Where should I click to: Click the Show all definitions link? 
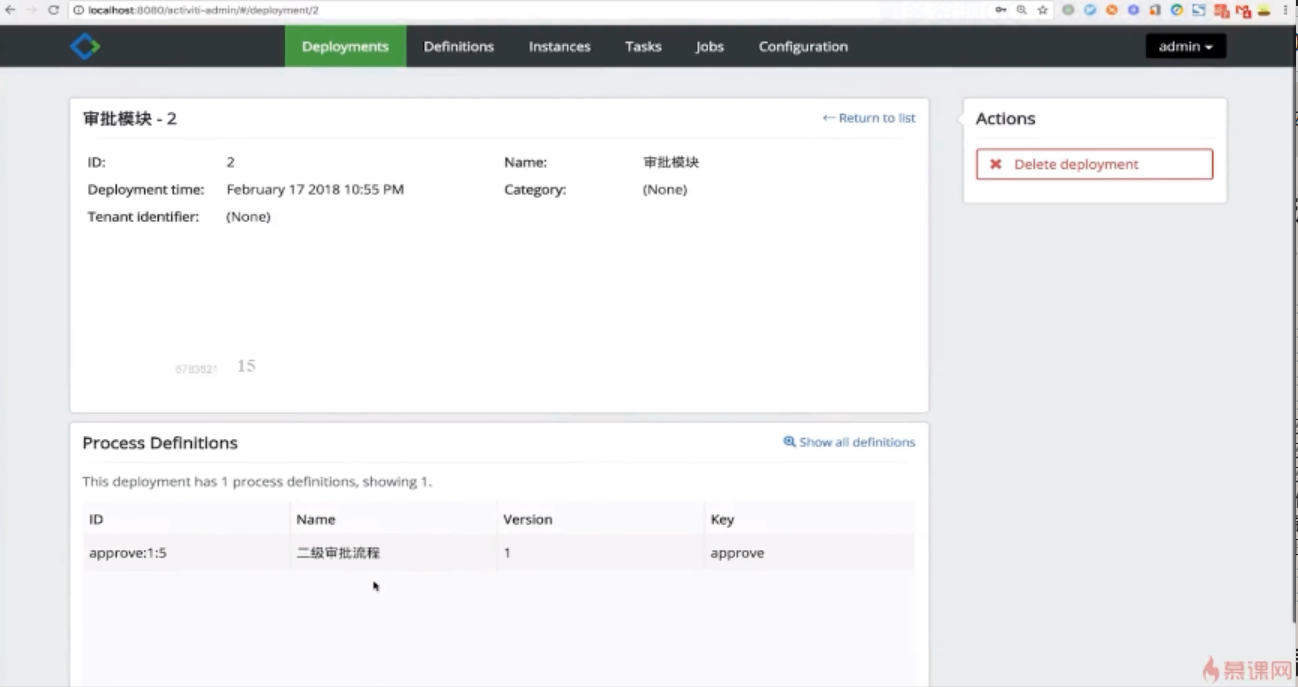(x=849, y=442)
